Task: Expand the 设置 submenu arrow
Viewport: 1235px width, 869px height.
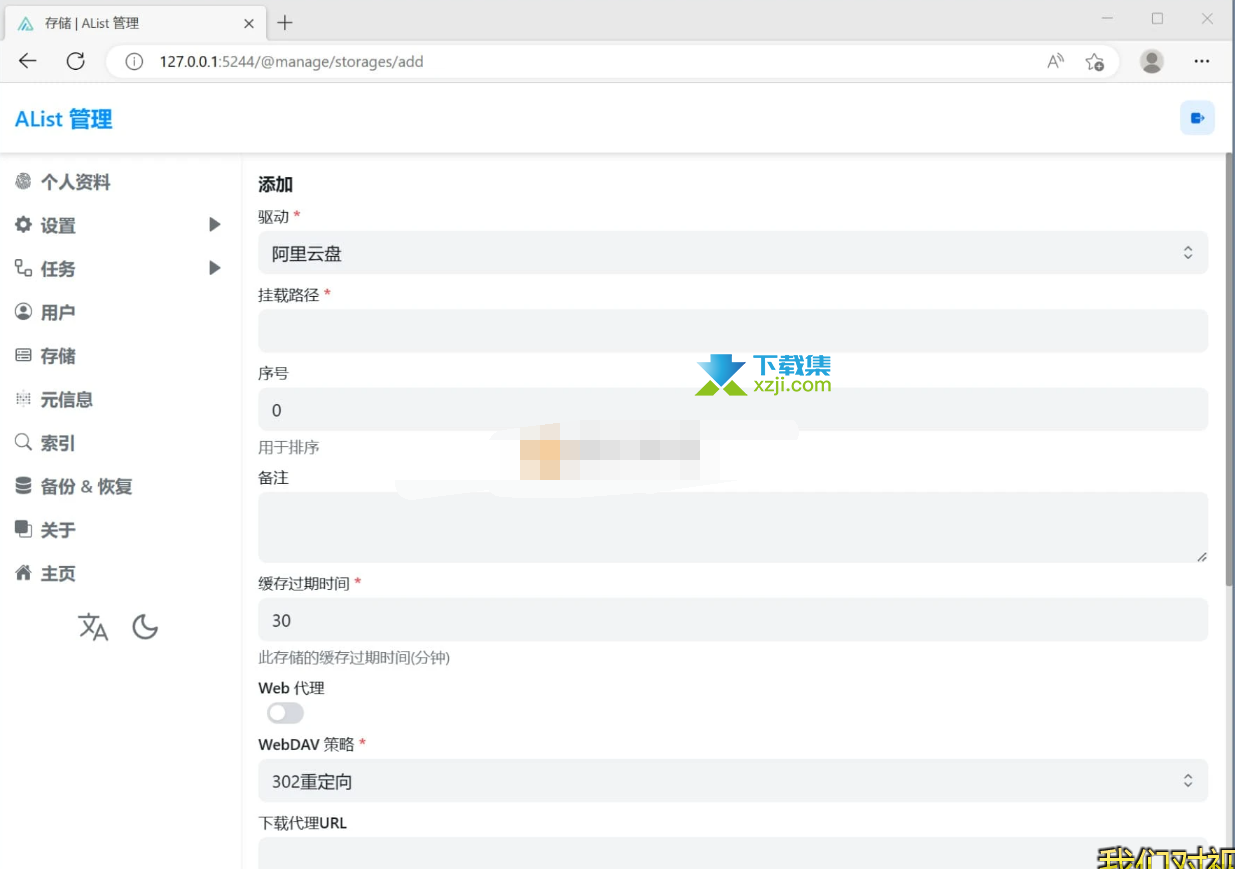Action: click(214, 225)
